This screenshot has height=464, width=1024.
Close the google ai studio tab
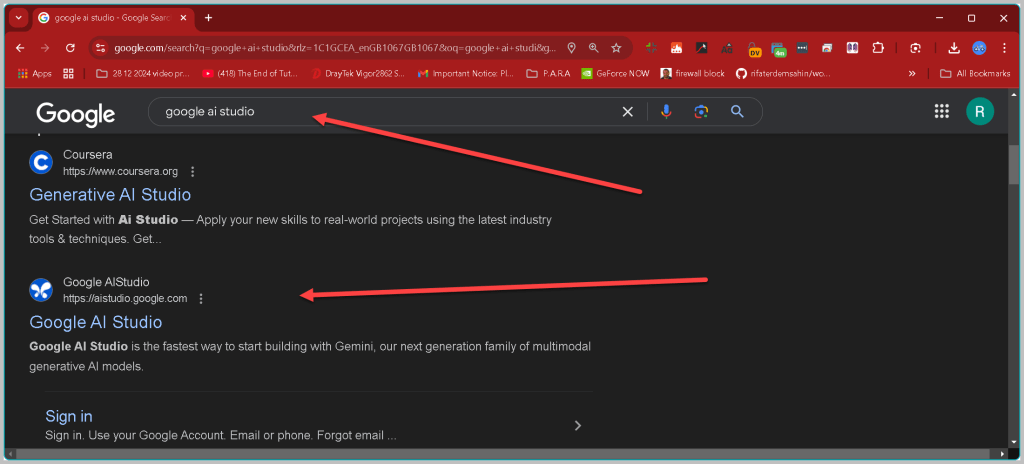pyautogui.click(x=182, y=18)
